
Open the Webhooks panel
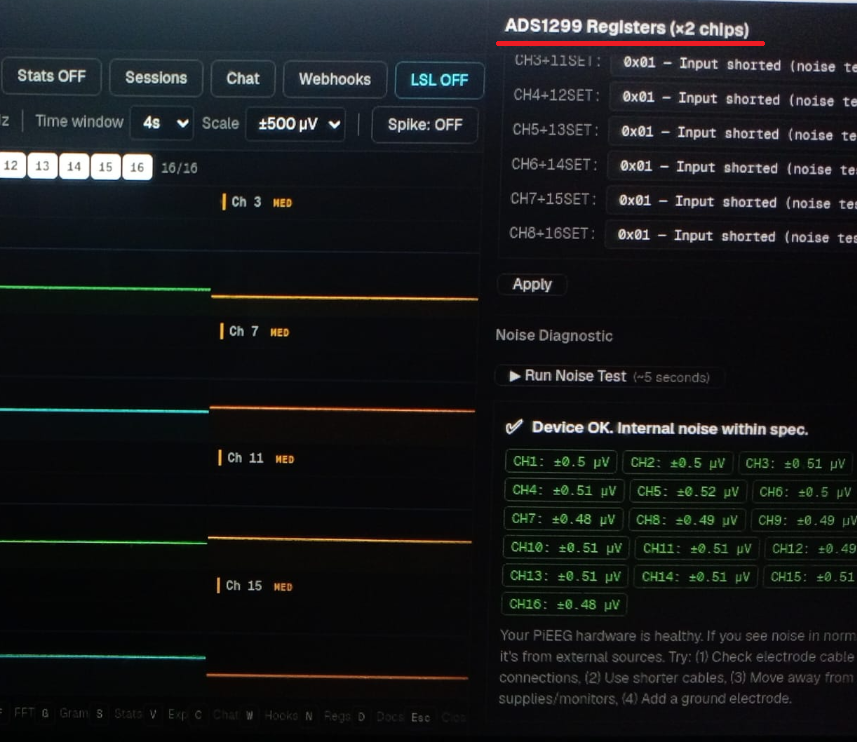(334, 77)
